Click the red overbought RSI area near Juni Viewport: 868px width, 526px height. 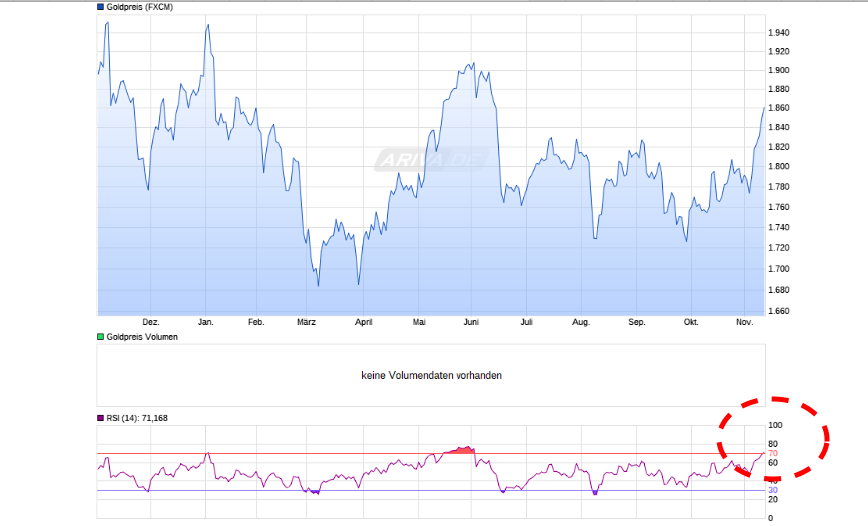[x=462, y=451]
